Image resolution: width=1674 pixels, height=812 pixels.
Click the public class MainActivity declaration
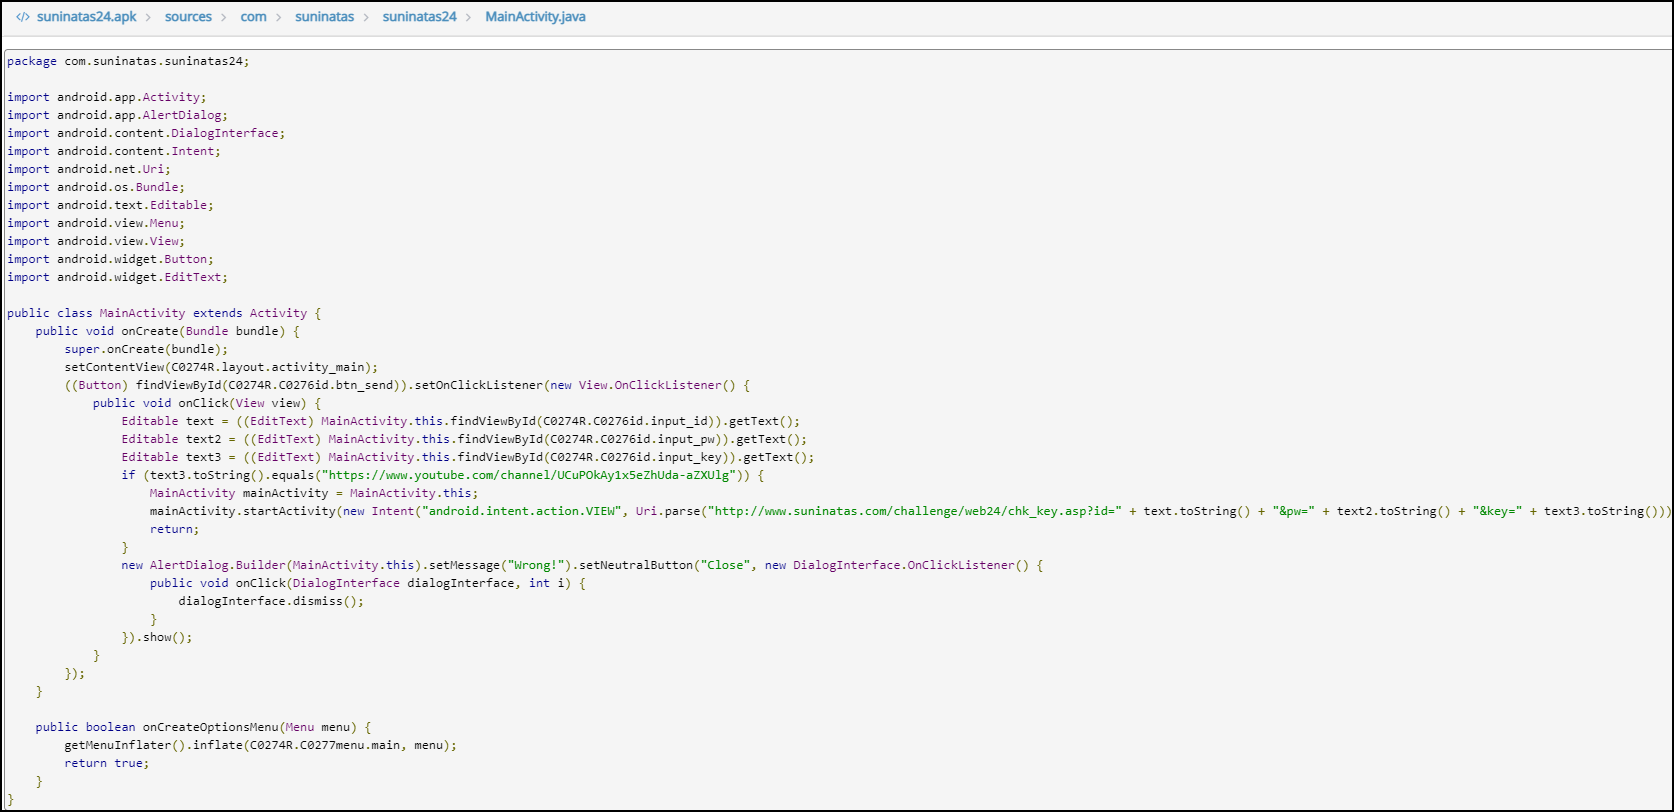[x=164, y=313]
